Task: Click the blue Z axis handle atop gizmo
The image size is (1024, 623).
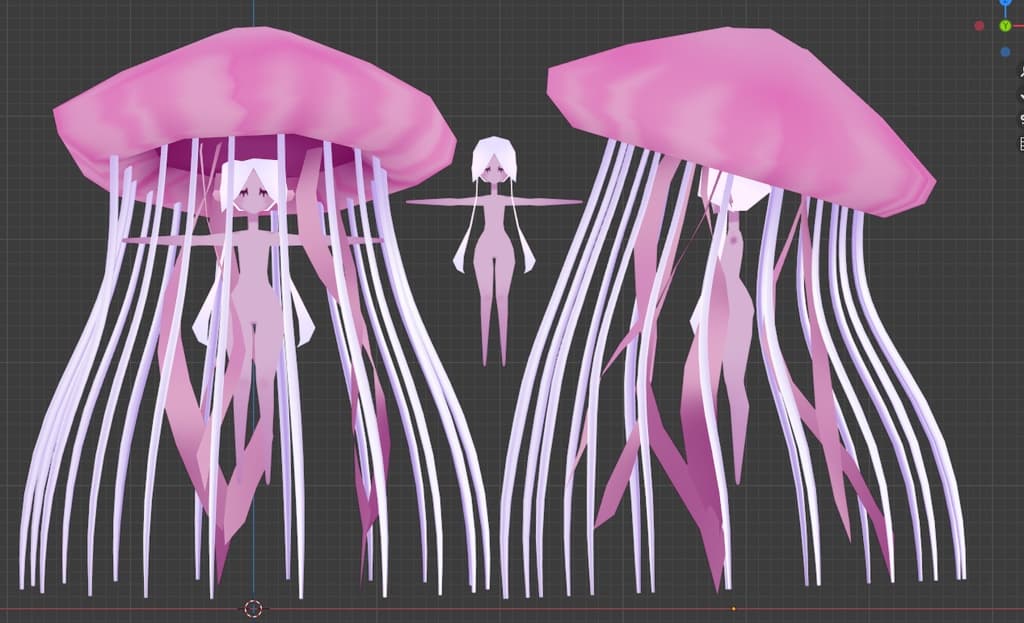Action: coord(1005,3)
